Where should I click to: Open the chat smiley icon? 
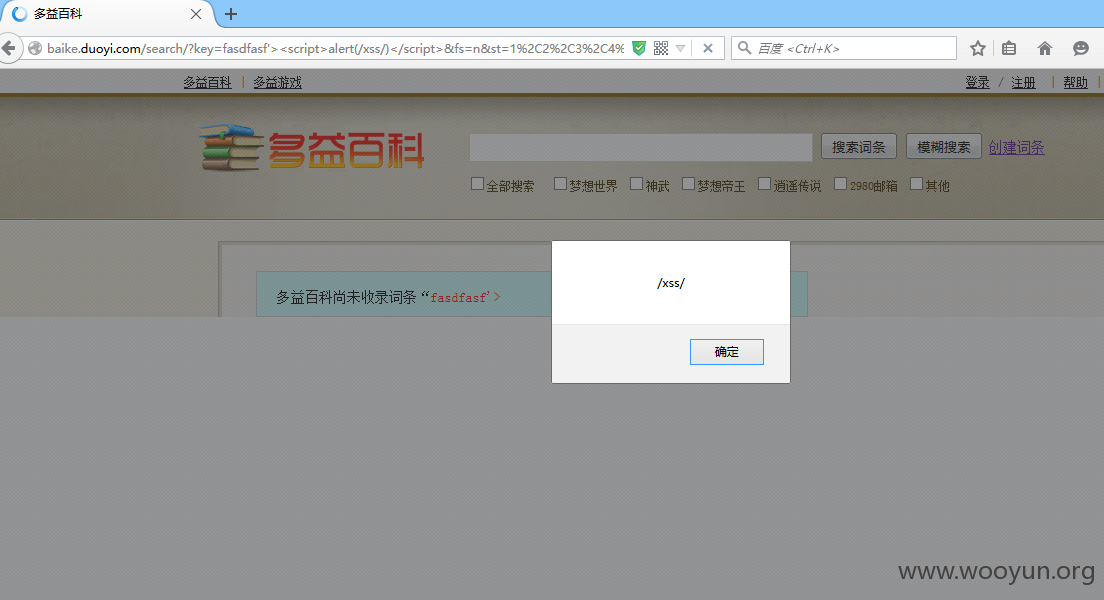coord(1081,48)
